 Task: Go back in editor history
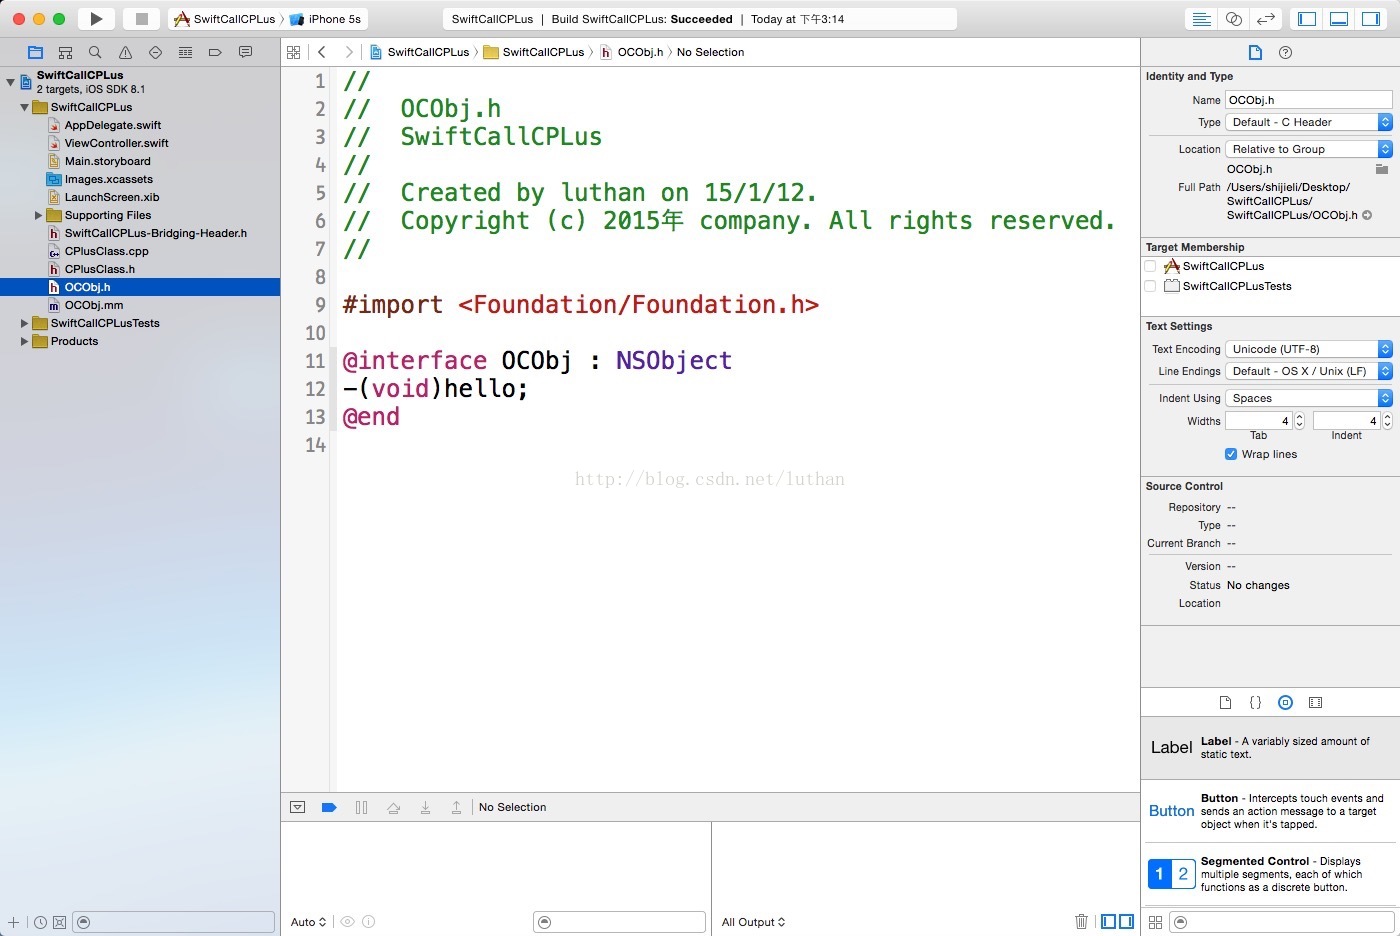coord(322,52)
